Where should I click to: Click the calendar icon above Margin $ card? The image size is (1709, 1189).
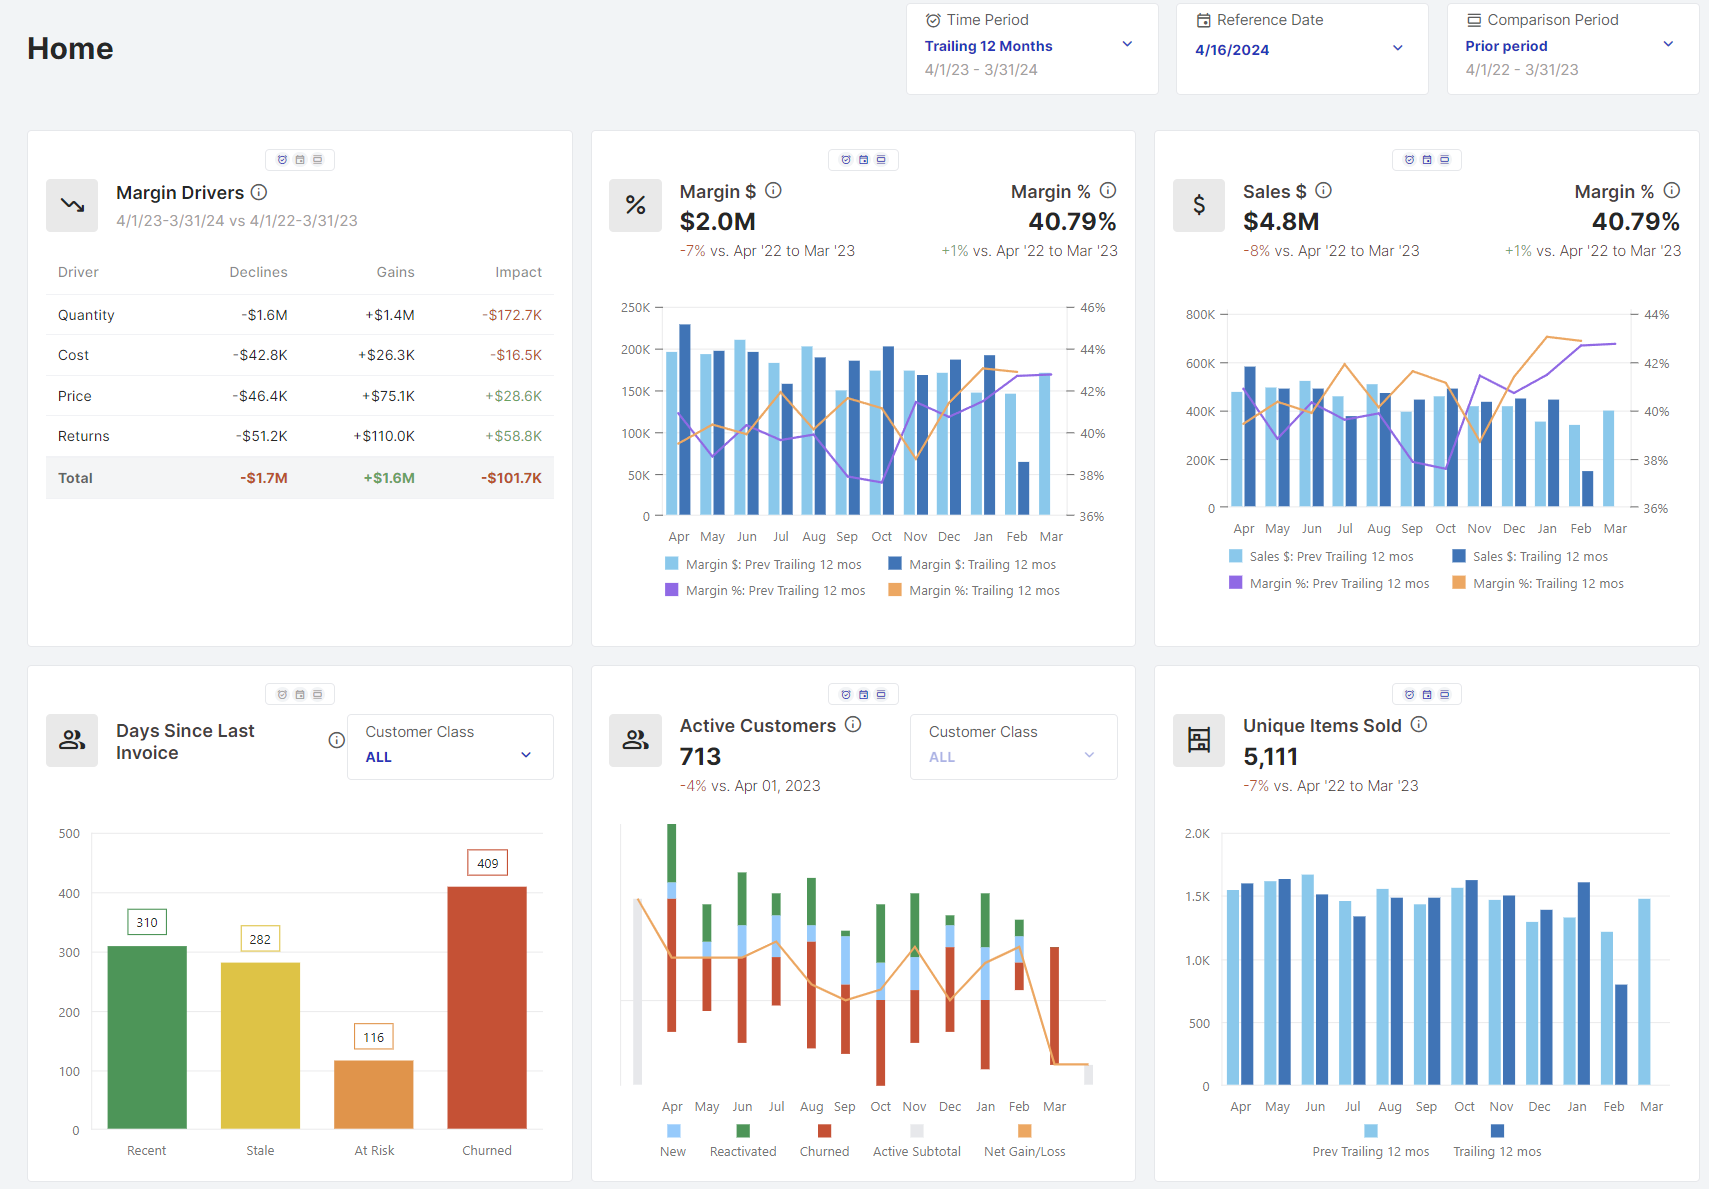point(863,160)
